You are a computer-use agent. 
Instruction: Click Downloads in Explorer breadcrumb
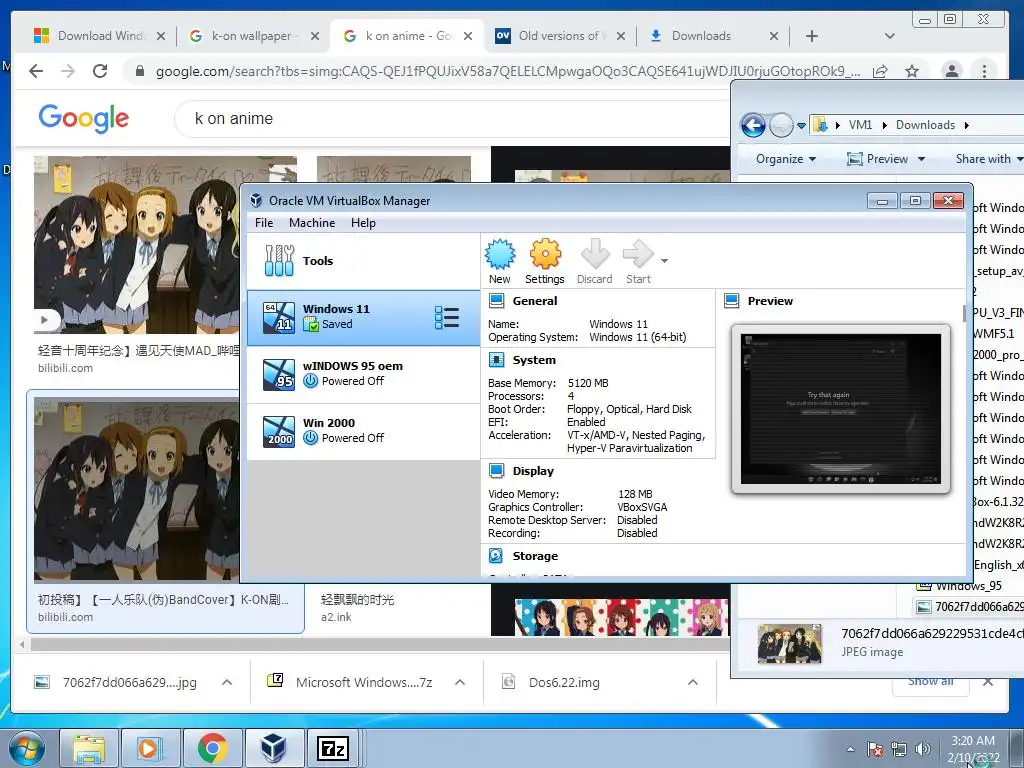(925, 125)
